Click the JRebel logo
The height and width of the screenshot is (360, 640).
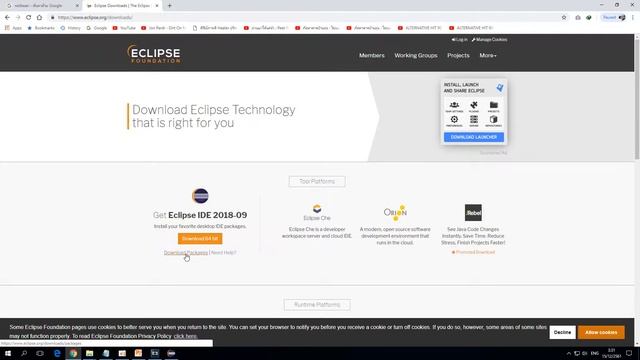(473, 213)
